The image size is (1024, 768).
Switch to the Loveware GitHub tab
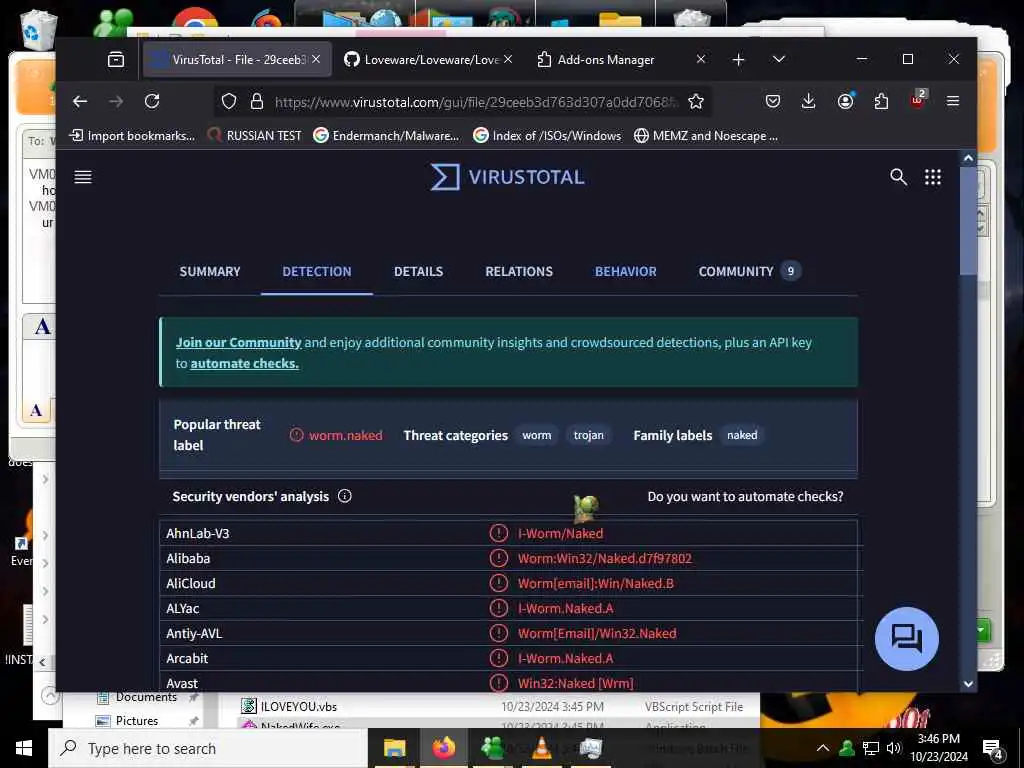coord(428,59)
